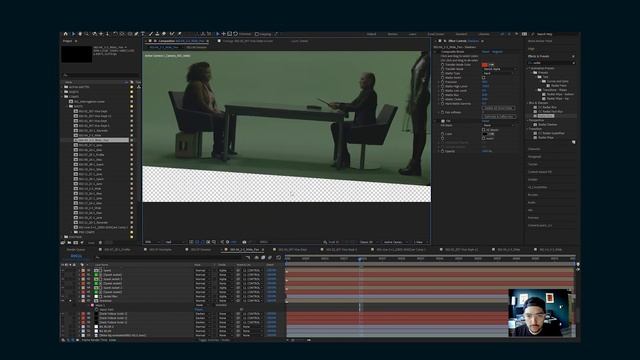Open the 1 View layout dropdown
The width and height of the screenshot is (640, 360).
420,242
